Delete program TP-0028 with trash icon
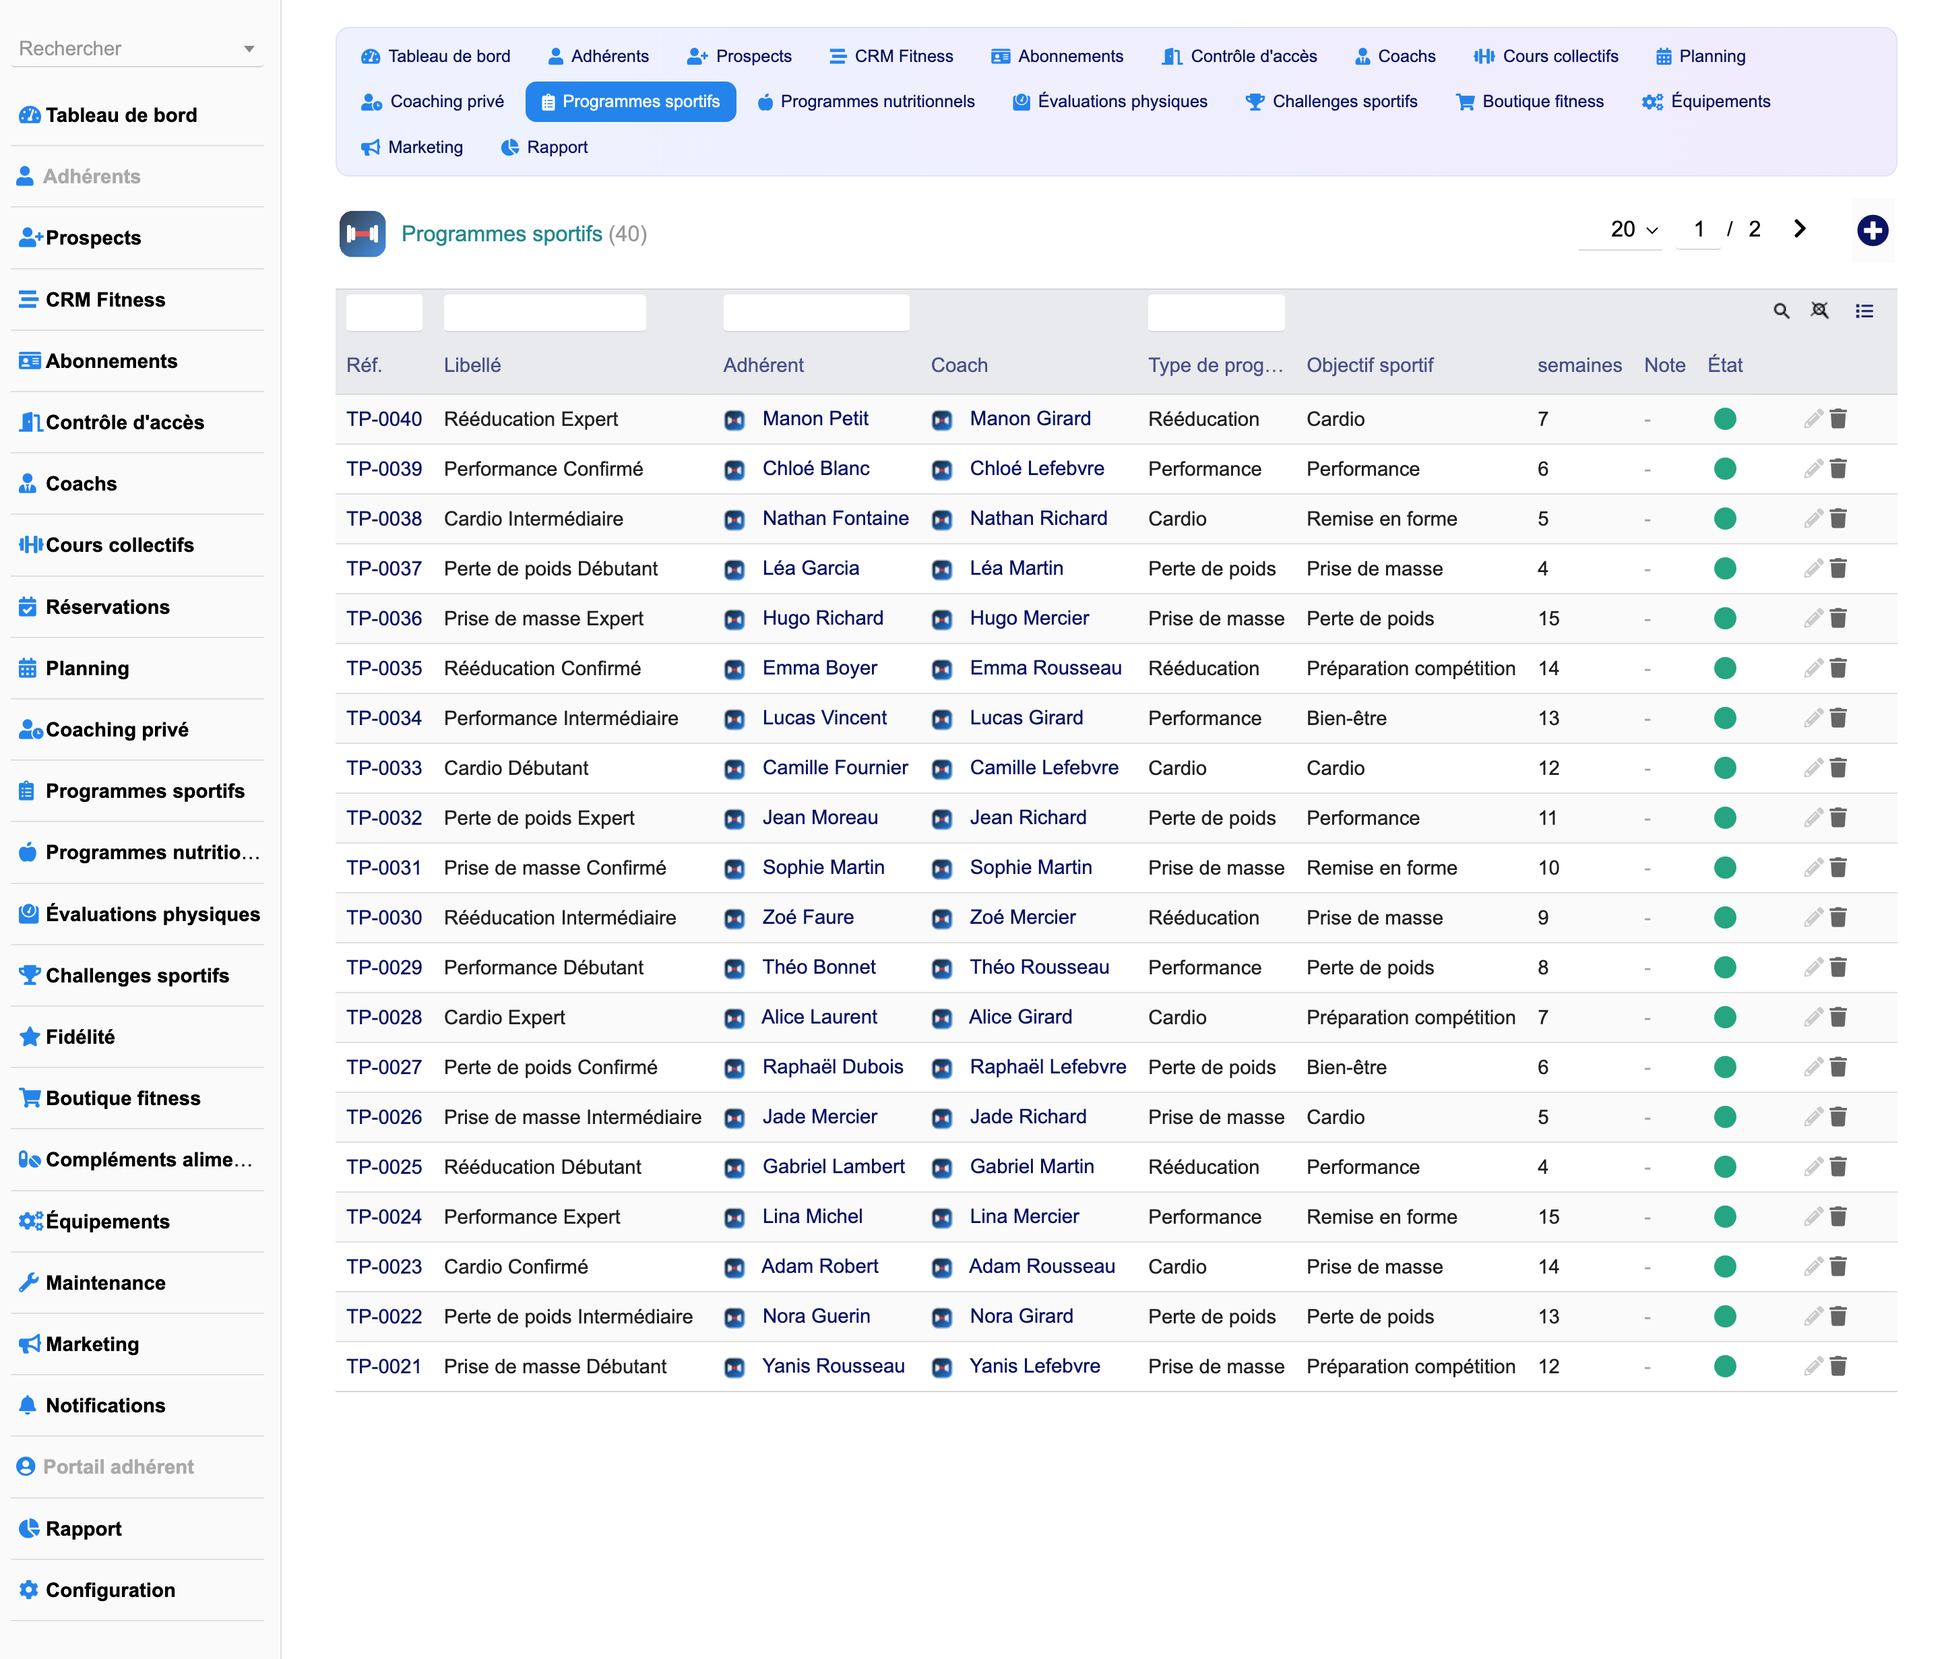The image size is (1946, 1659). (x=1838, y=1017)
